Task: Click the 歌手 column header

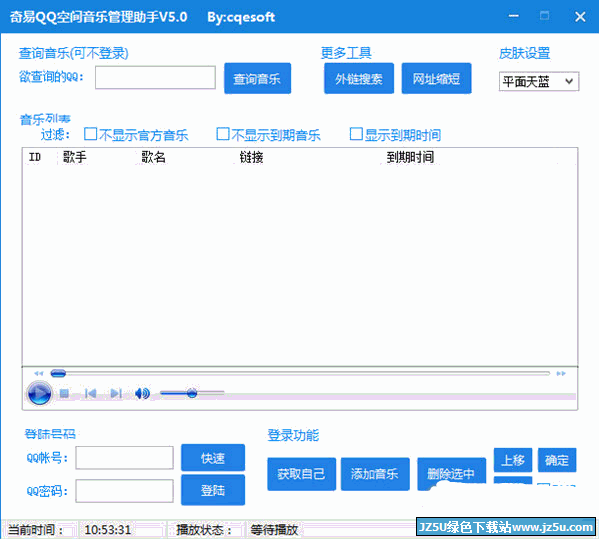Action: click(74, 157)
